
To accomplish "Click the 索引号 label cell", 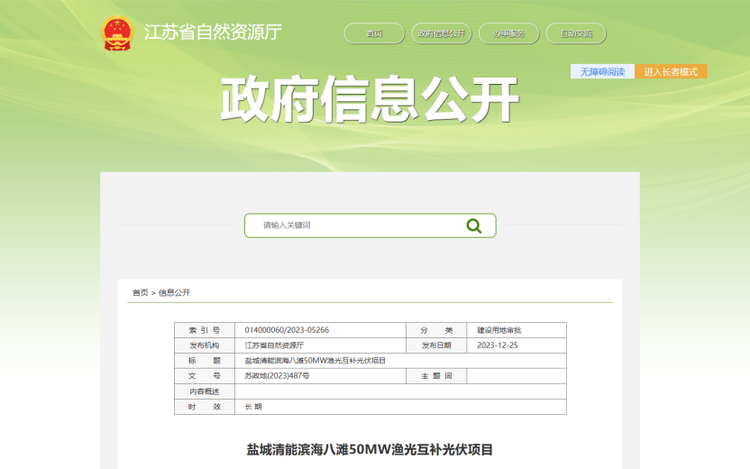I will coord(204,330).
